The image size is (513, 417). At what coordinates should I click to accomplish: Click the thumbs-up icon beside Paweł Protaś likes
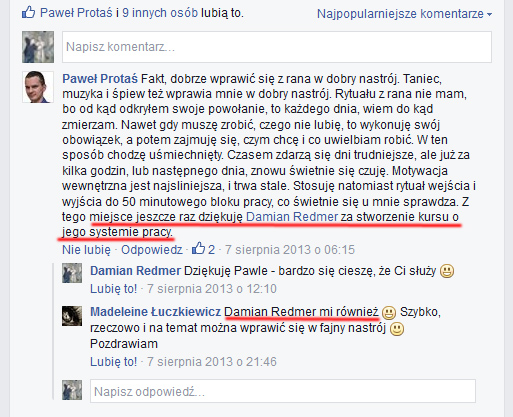coord(29,13)
